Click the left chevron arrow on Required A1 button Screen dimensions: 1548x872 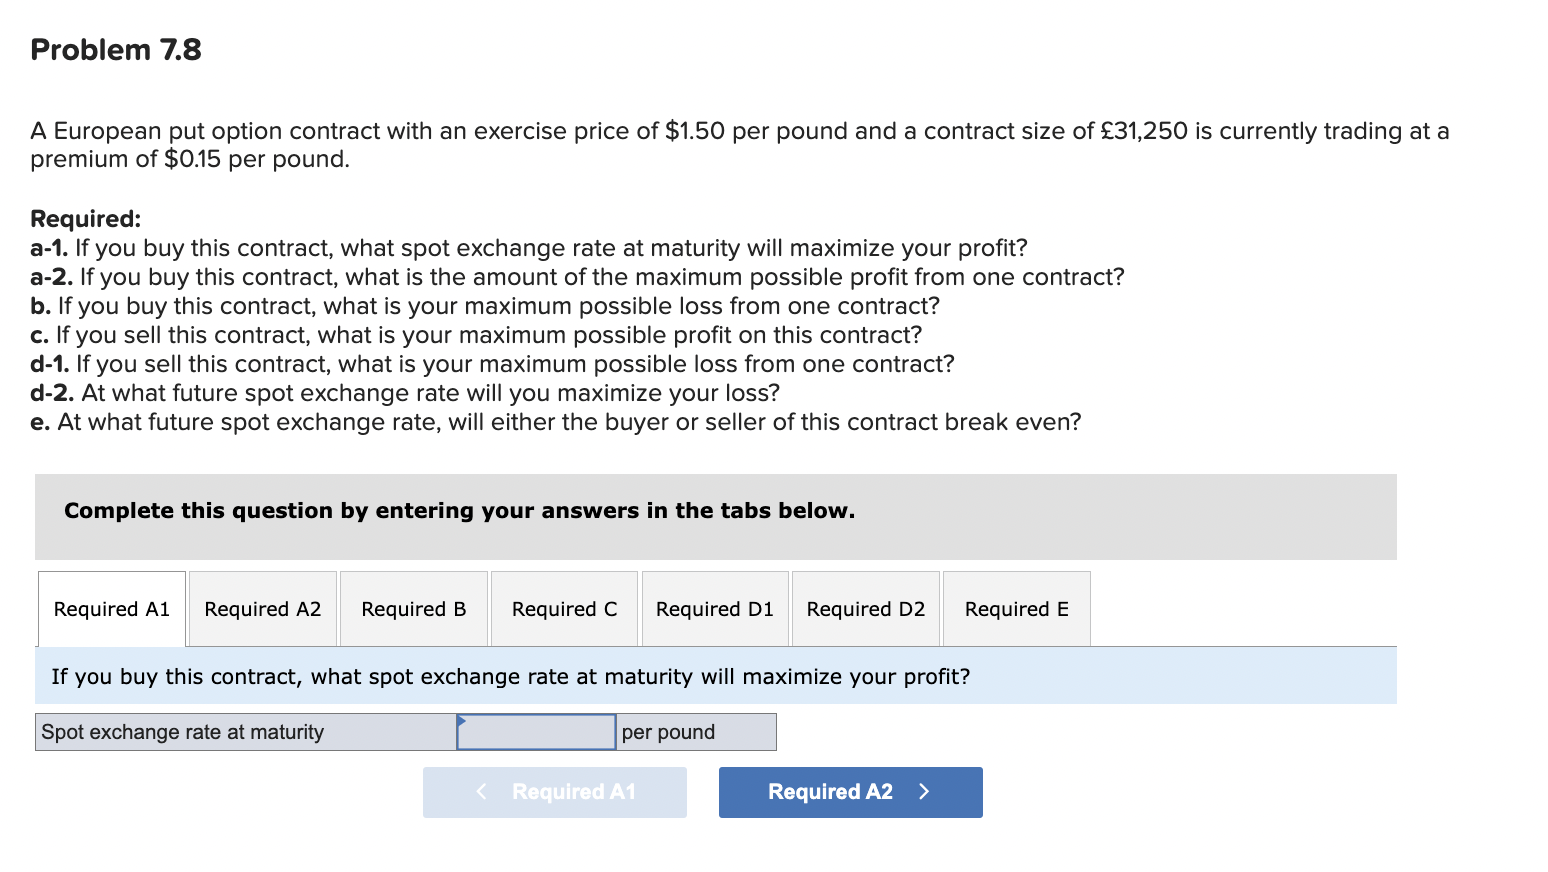[481, 791]
